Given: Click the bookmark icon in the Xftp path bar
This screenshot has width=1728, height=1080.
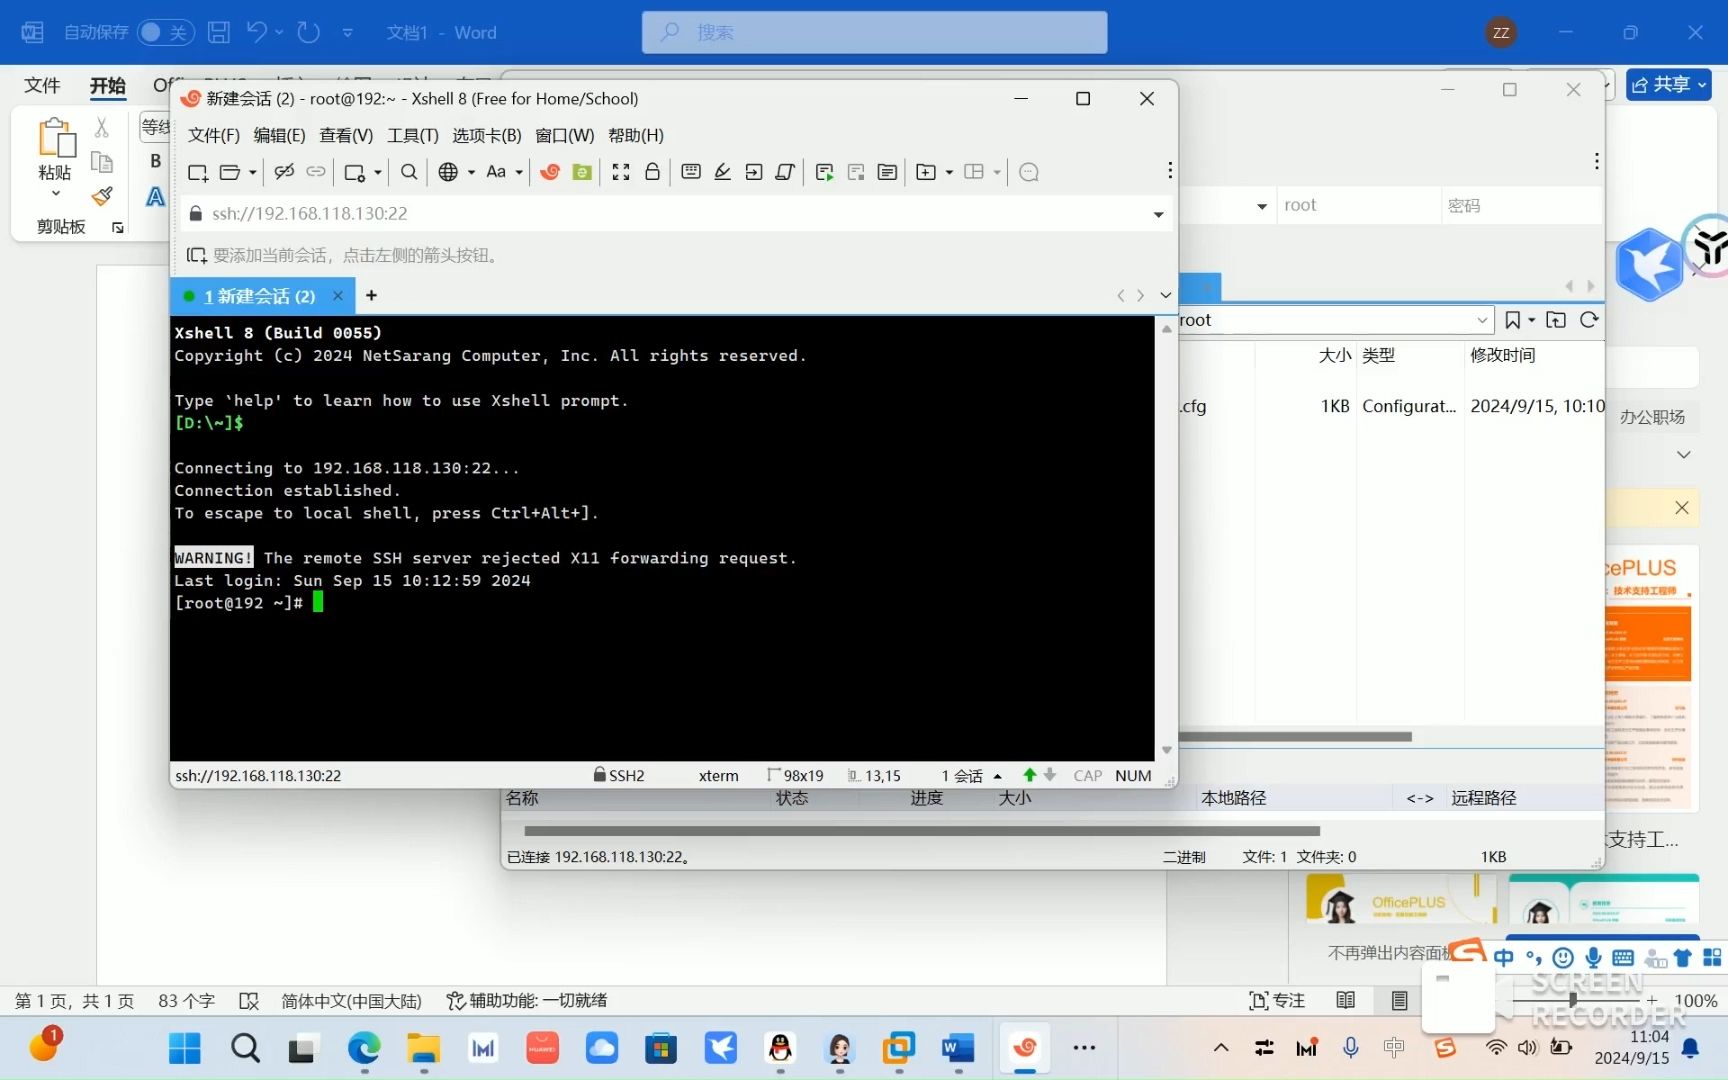Looking at the screenshot, I should [1514, 320].
